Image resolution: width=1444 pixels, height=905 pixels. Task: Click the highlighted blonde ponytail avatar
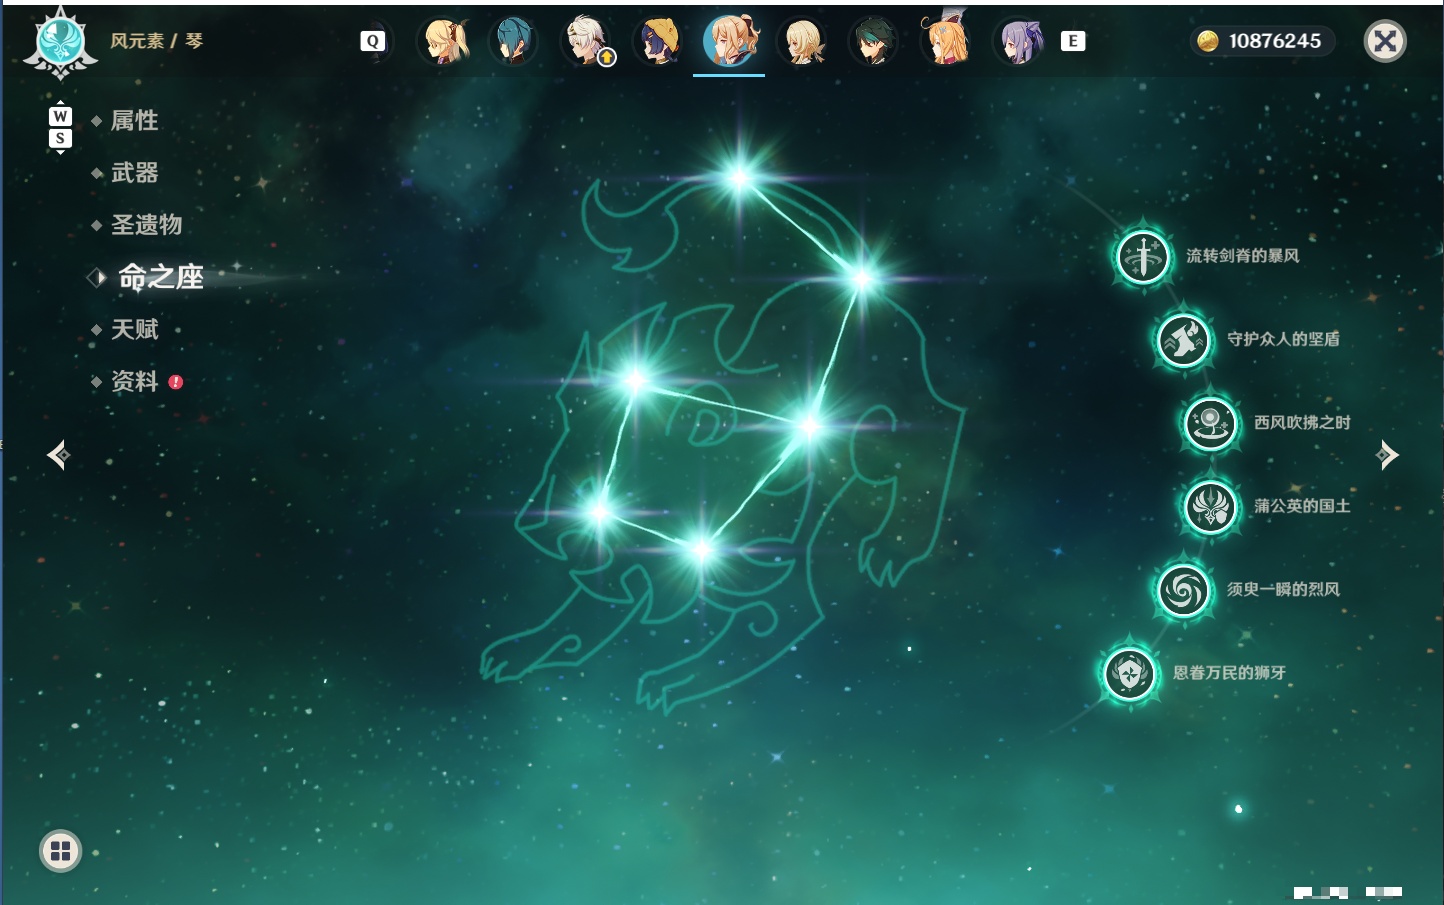[730, 41]
